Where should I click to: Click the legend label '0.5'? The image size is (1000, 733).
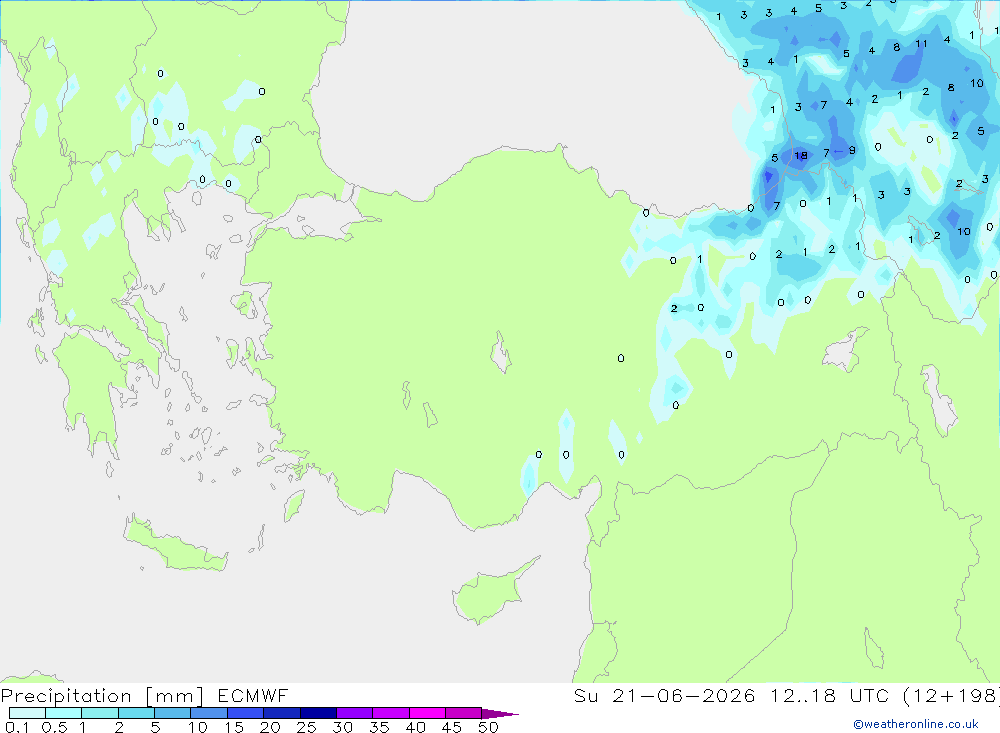pos(54,727)
